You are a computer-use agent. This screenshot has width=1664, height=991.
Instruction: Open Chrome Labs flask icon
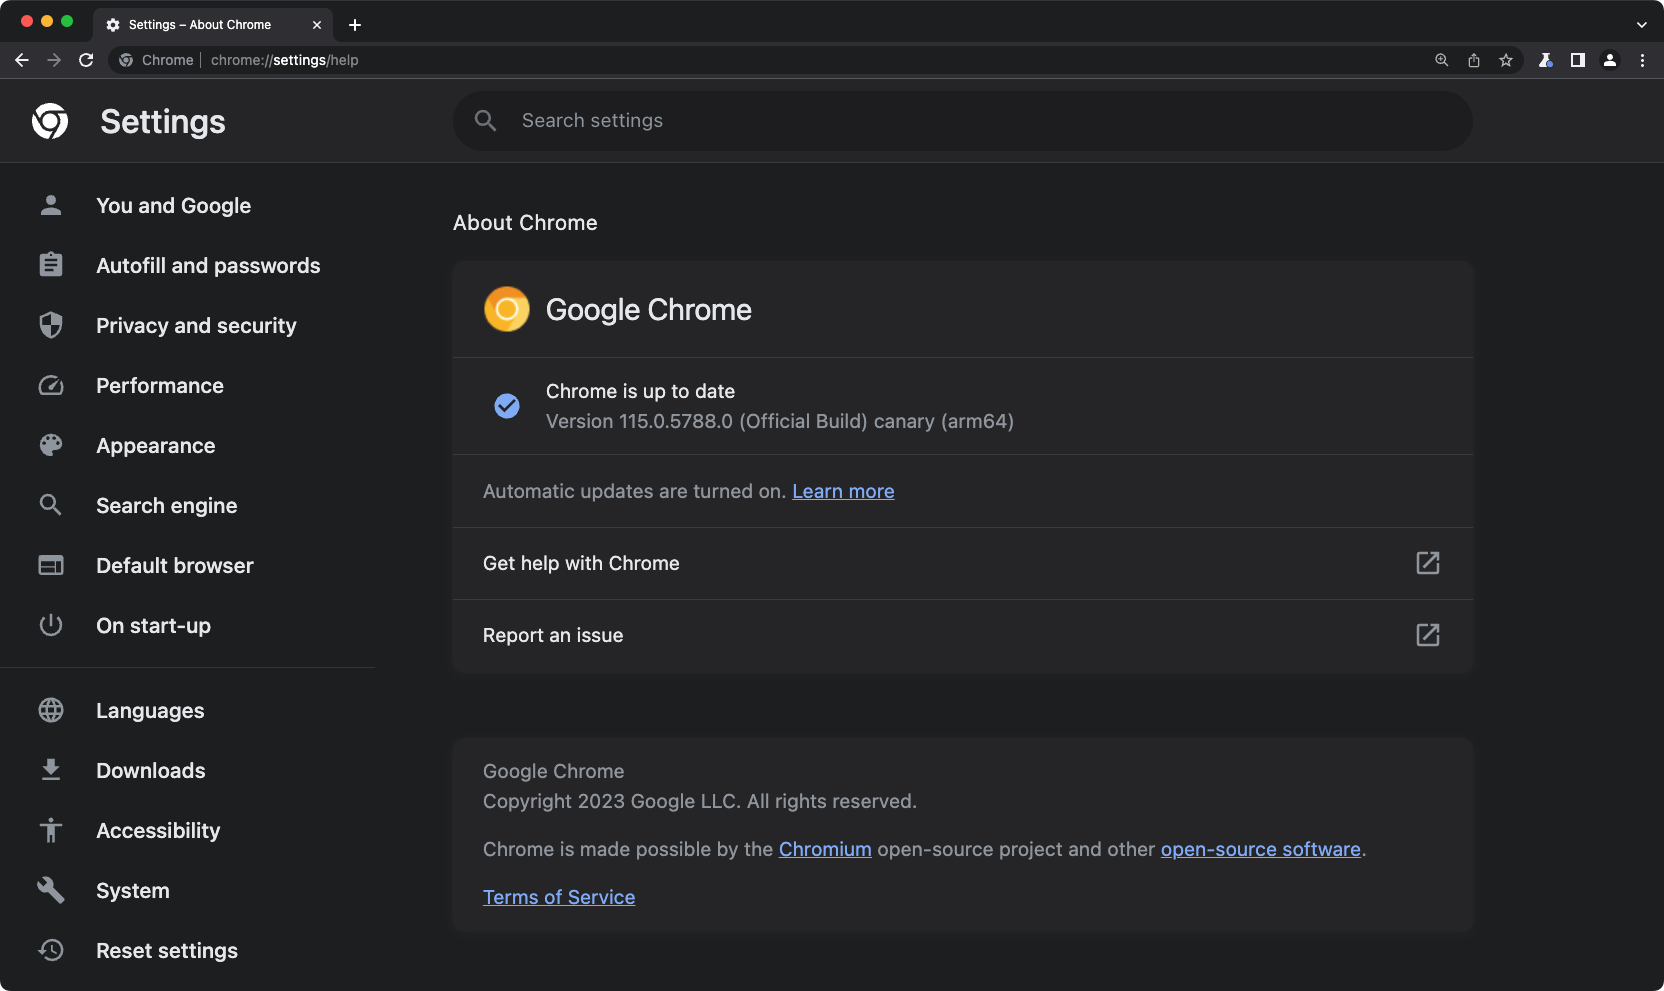pyautogui.click(x=1546, y=60)
